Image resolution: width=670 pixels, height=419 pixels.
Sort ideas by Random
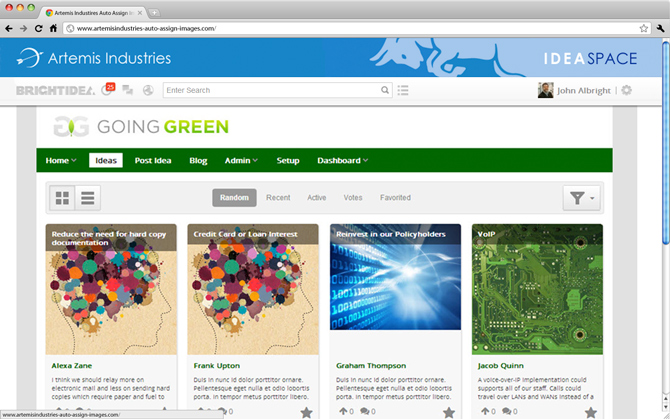coord(234,198)
